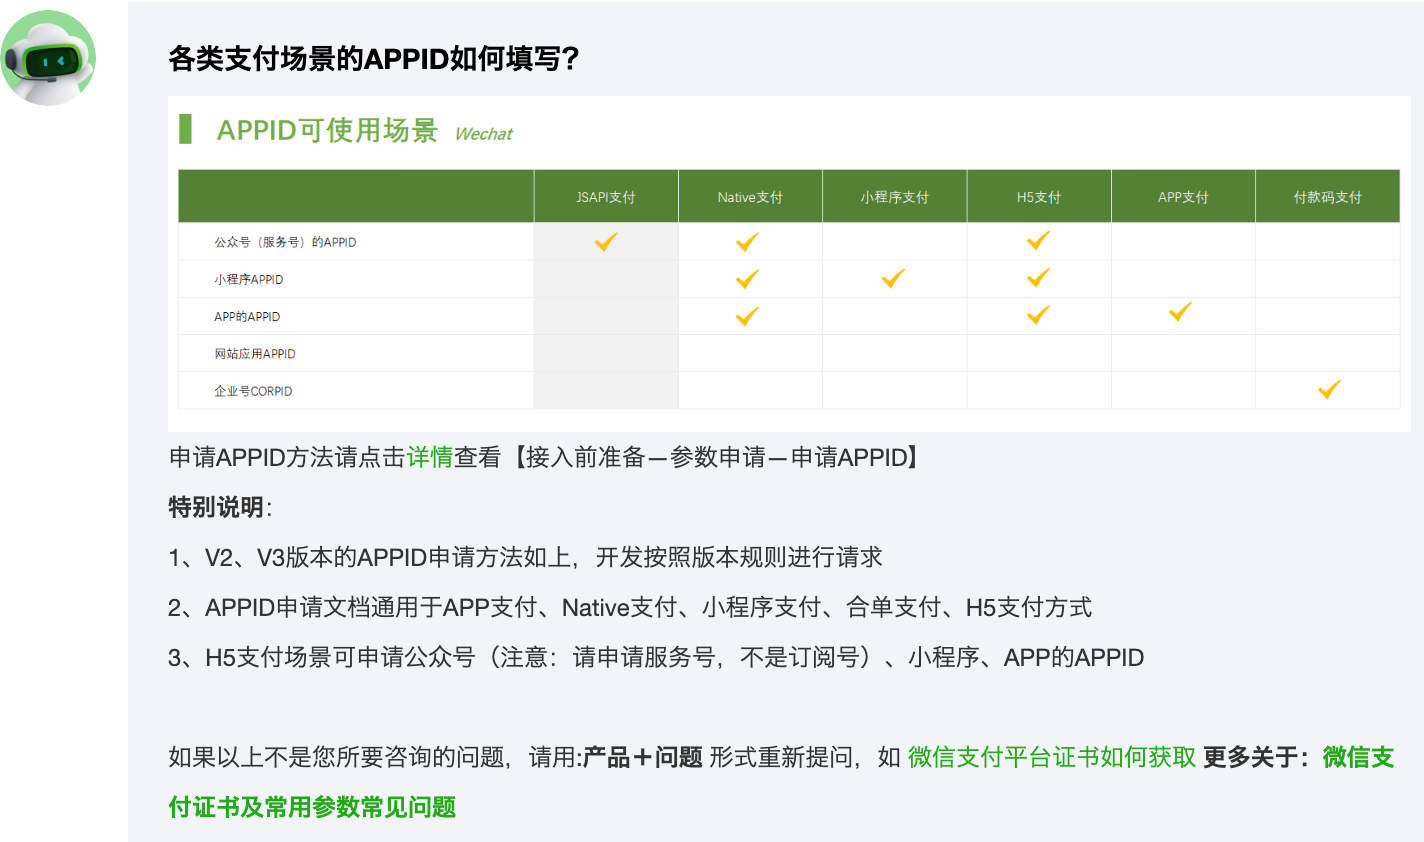Click the APPID可使用场景 table image

(789, 264)
